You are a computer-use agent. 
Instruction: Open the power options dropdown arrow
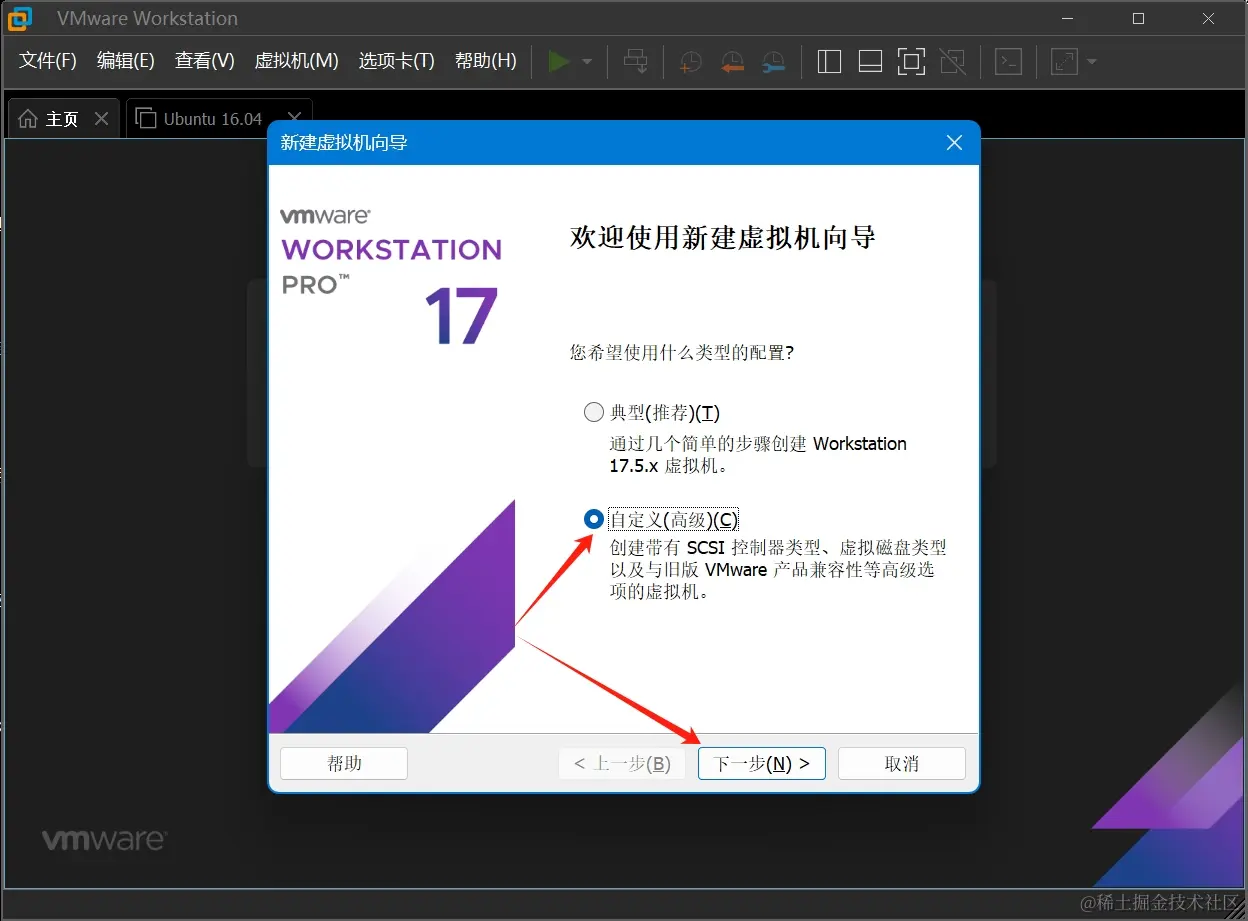click(587, 62)
